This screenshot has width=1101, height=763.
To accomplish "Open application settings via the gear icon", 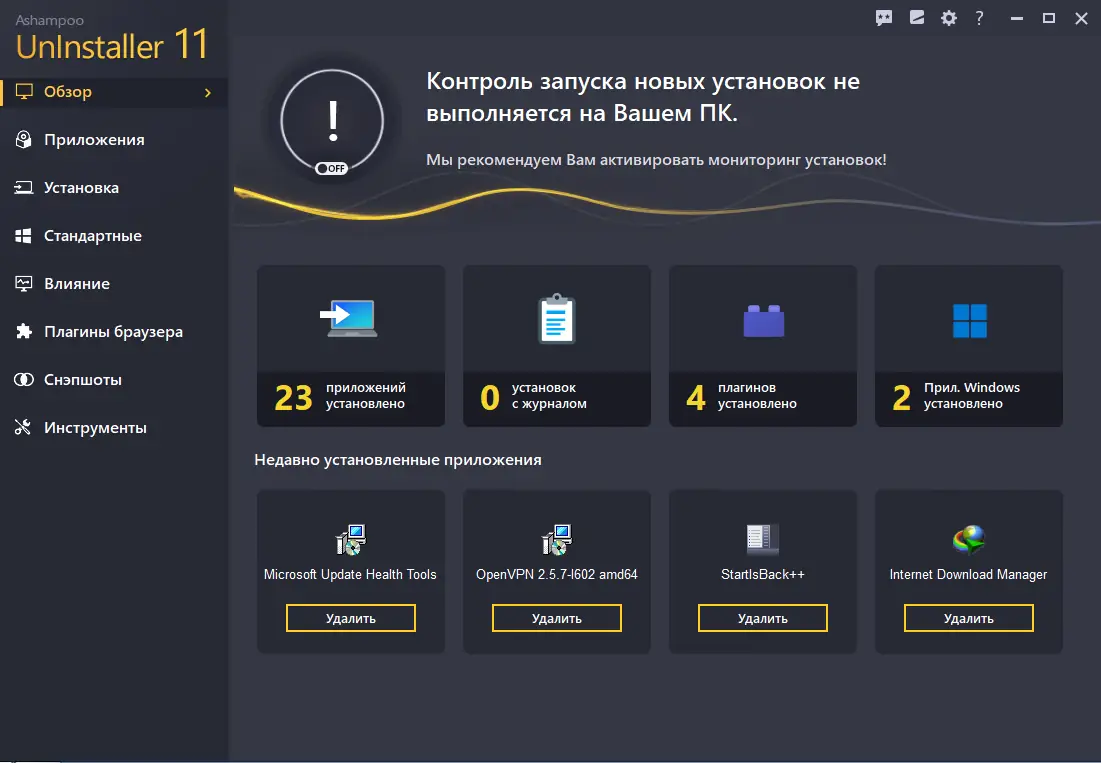I will [x=948, y=18].
